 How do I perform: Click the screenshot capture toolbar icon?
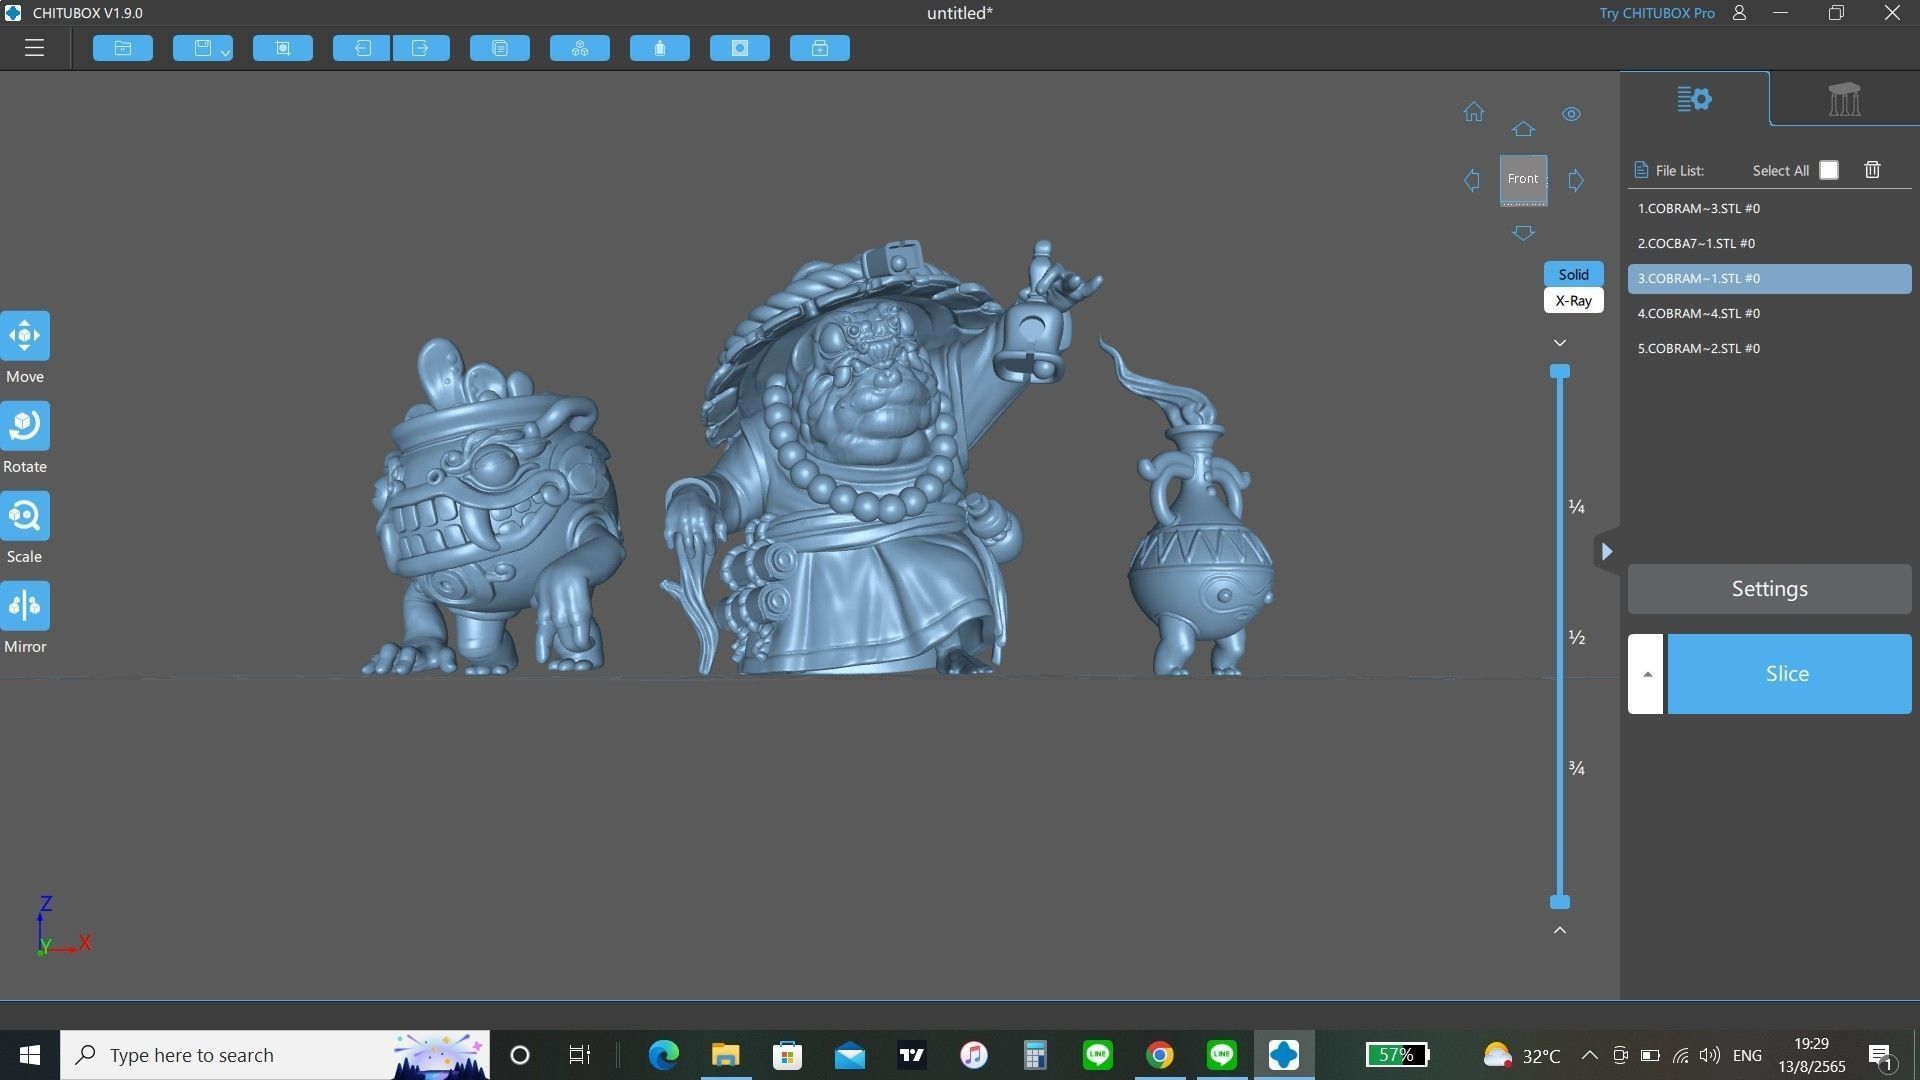coord(283,48)
